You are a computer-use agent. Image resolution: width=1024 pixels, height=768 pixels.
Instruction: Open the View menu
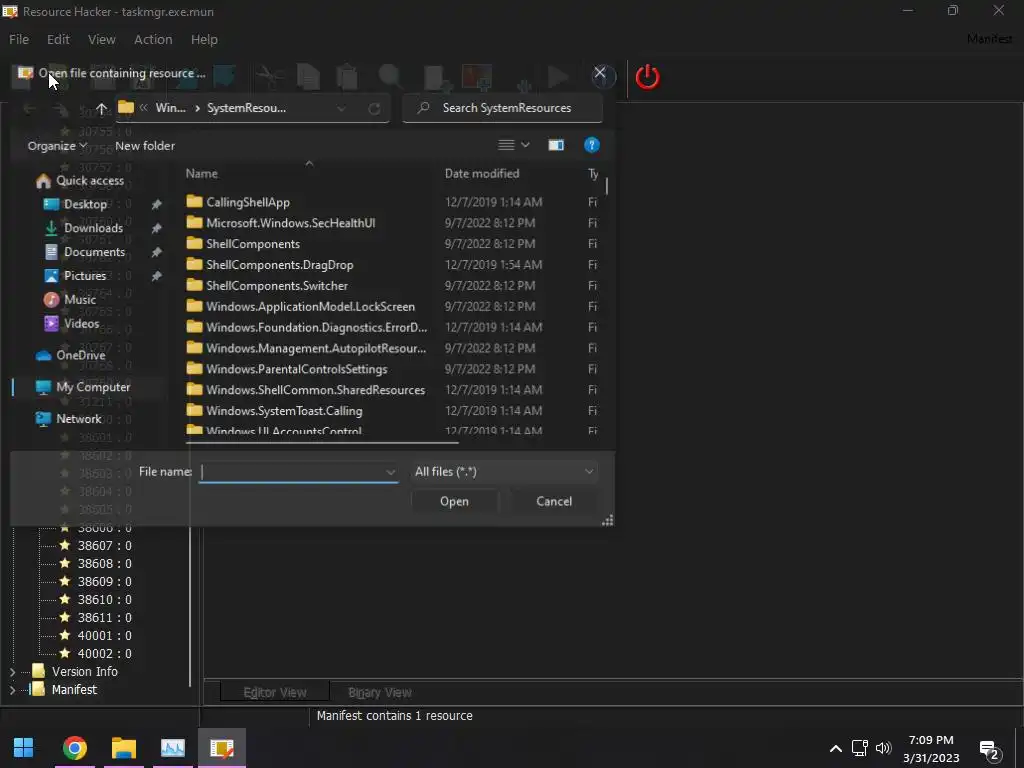point(102,39)
